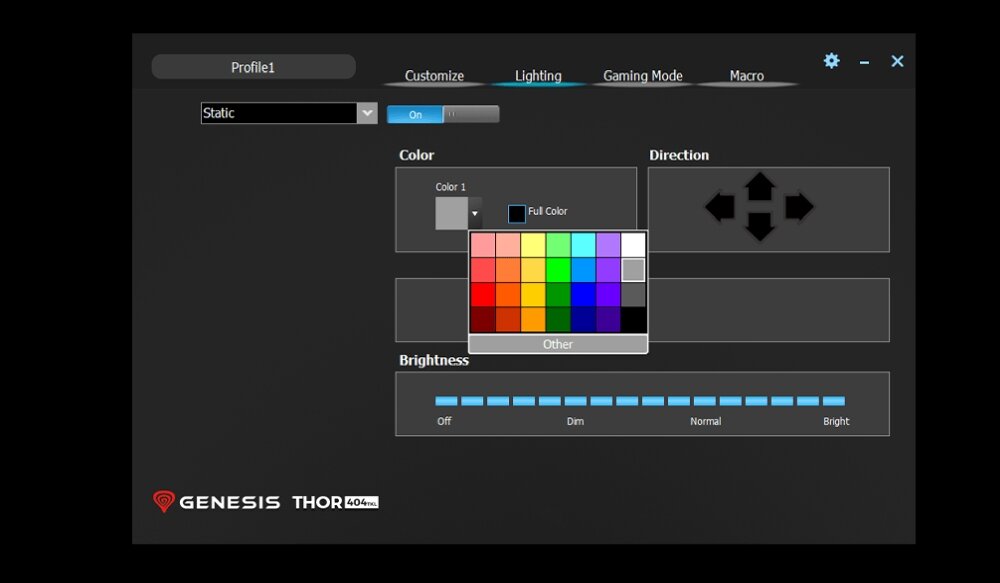Viewport: 1000px width, 583px height.
Task: Pick the black swatch in the palette
Action: click(633, 320)
